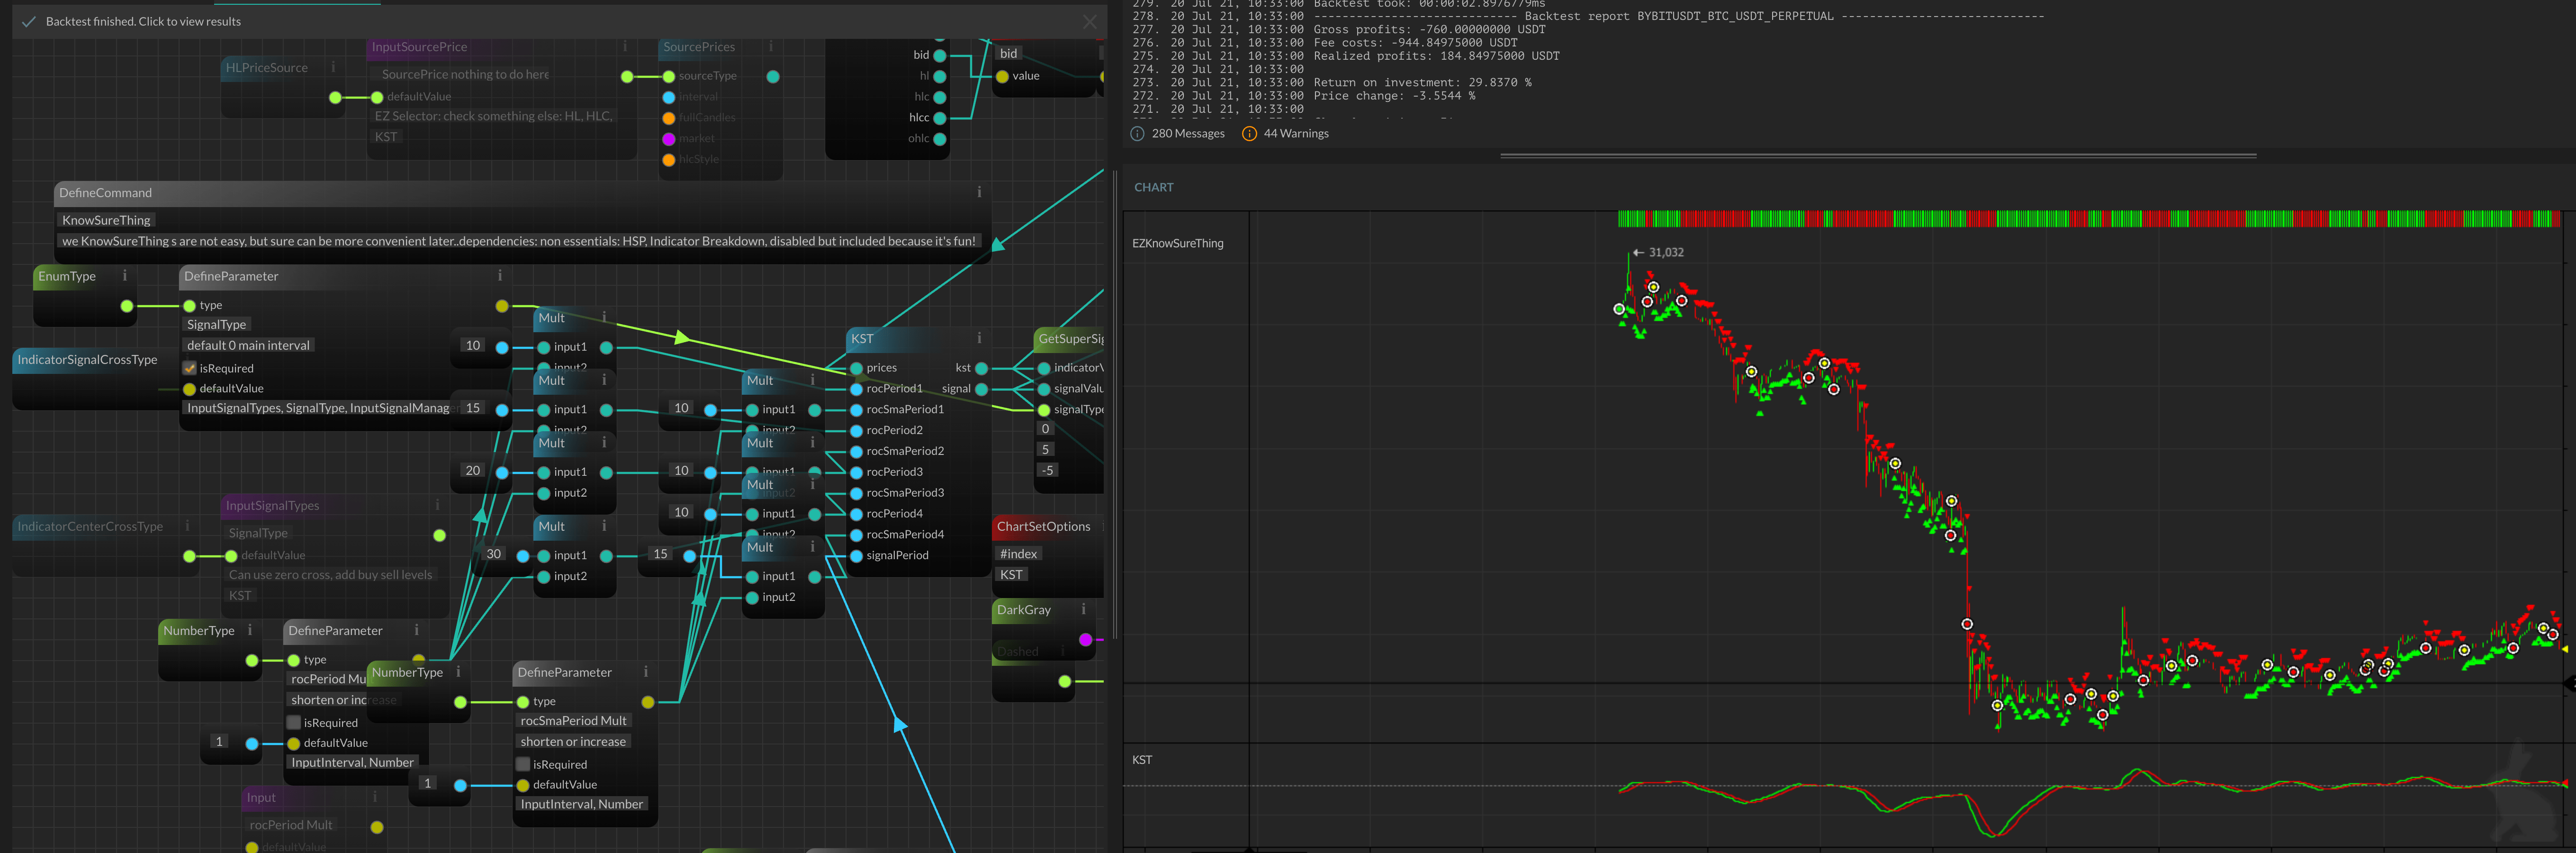Screen dimensions: 2576x853
Task: Edit the value 30 number node
Action: (x=494, y=553)
